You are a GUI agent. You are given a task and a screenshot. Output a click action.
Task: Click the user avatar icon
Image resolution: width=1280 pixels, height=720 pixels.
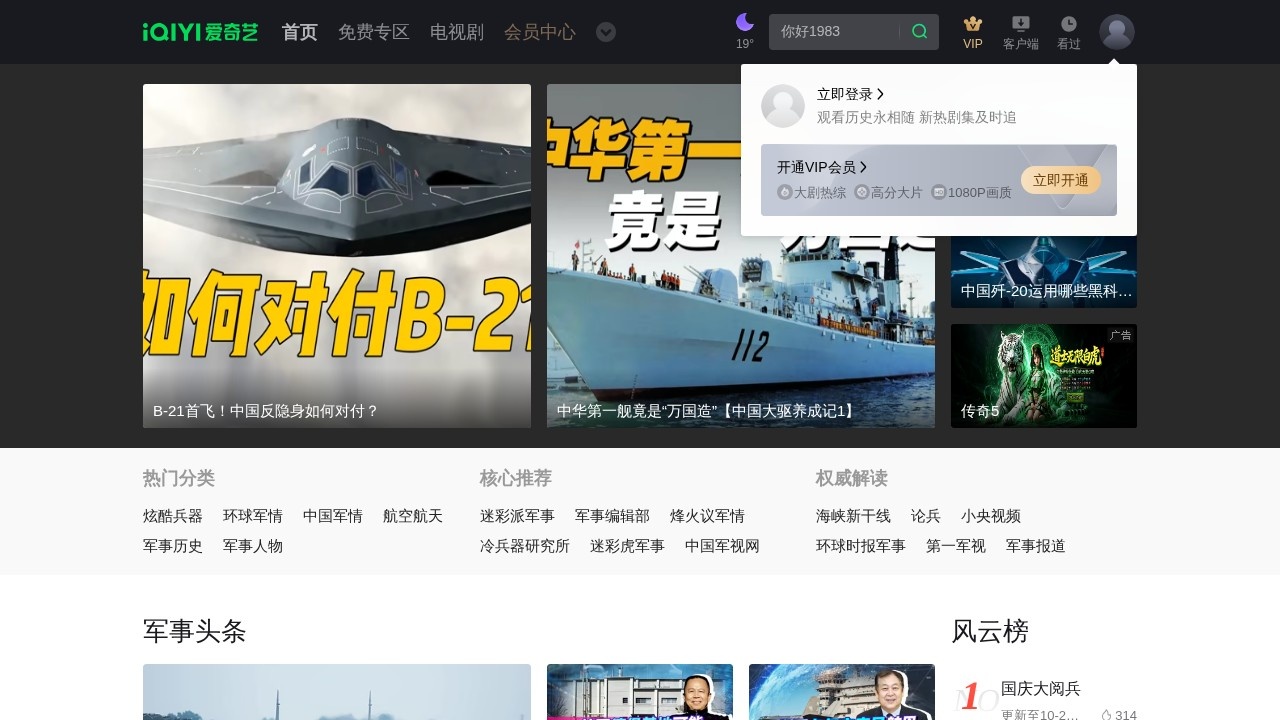[1117, 32]
